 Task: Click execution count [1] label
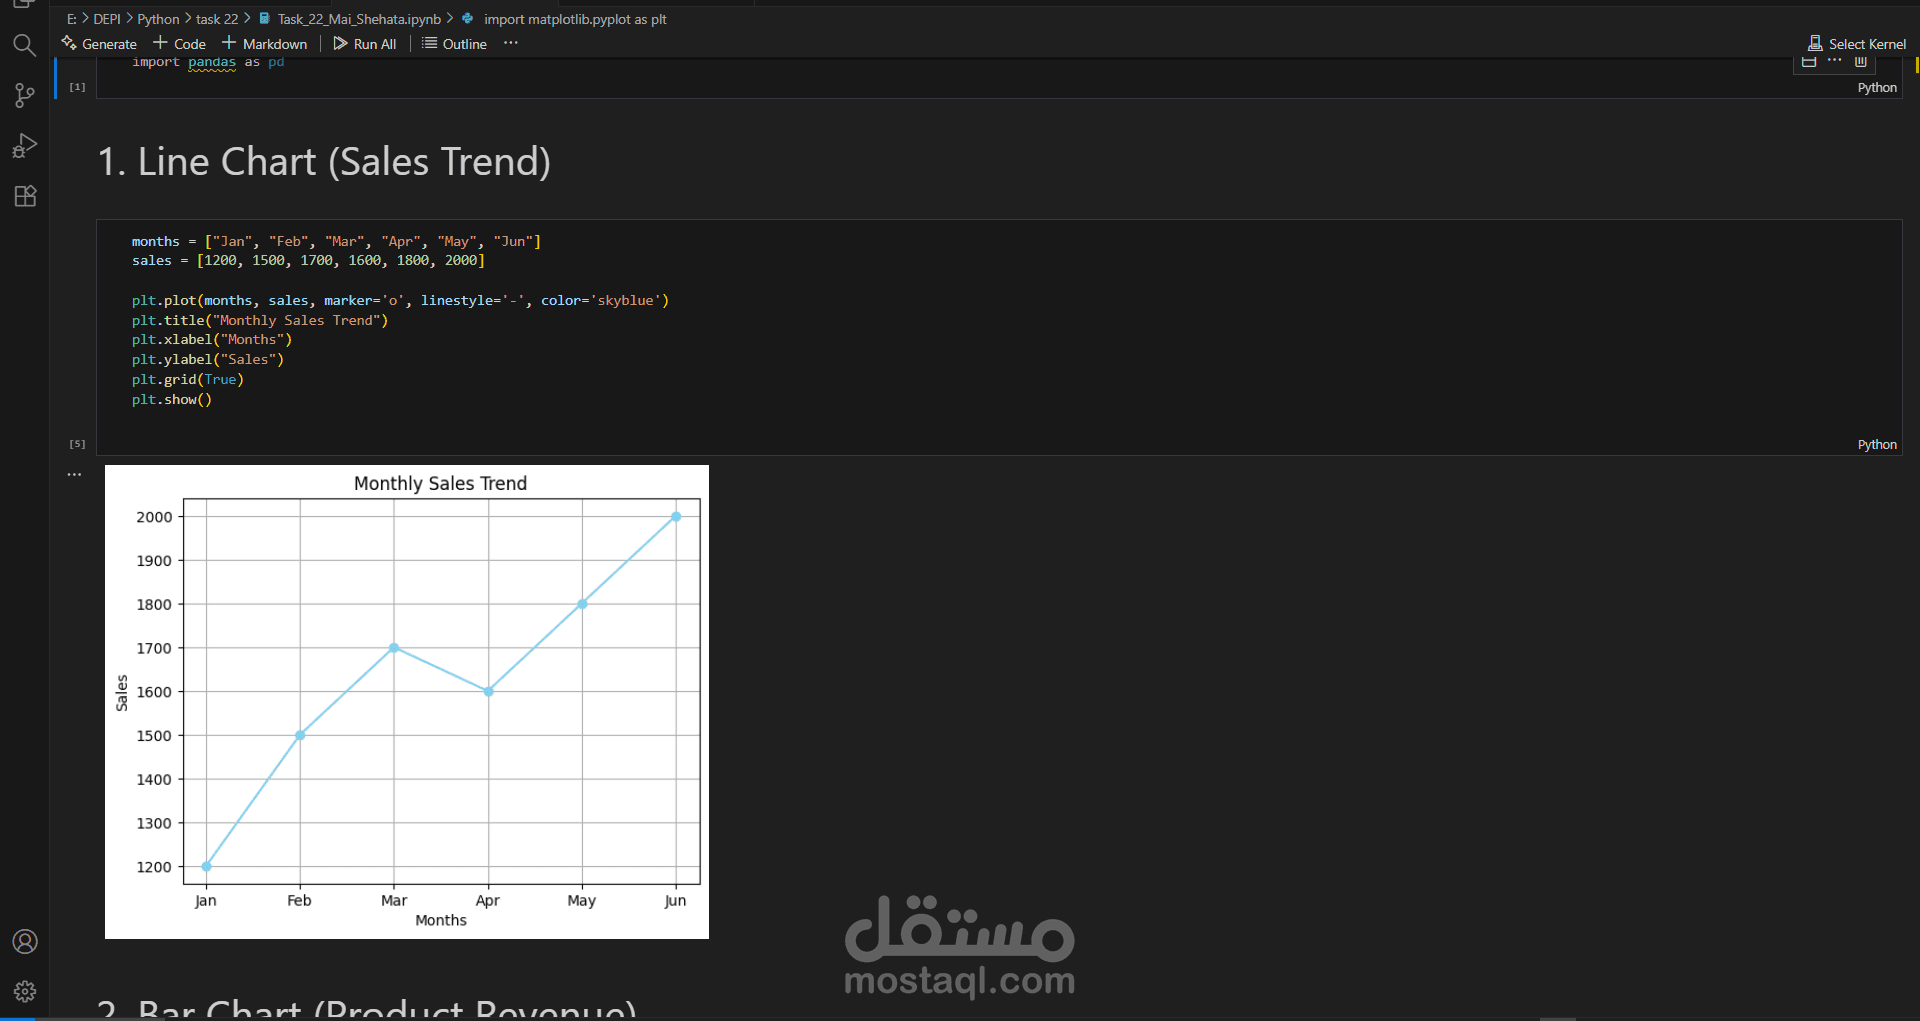point(77,87)
